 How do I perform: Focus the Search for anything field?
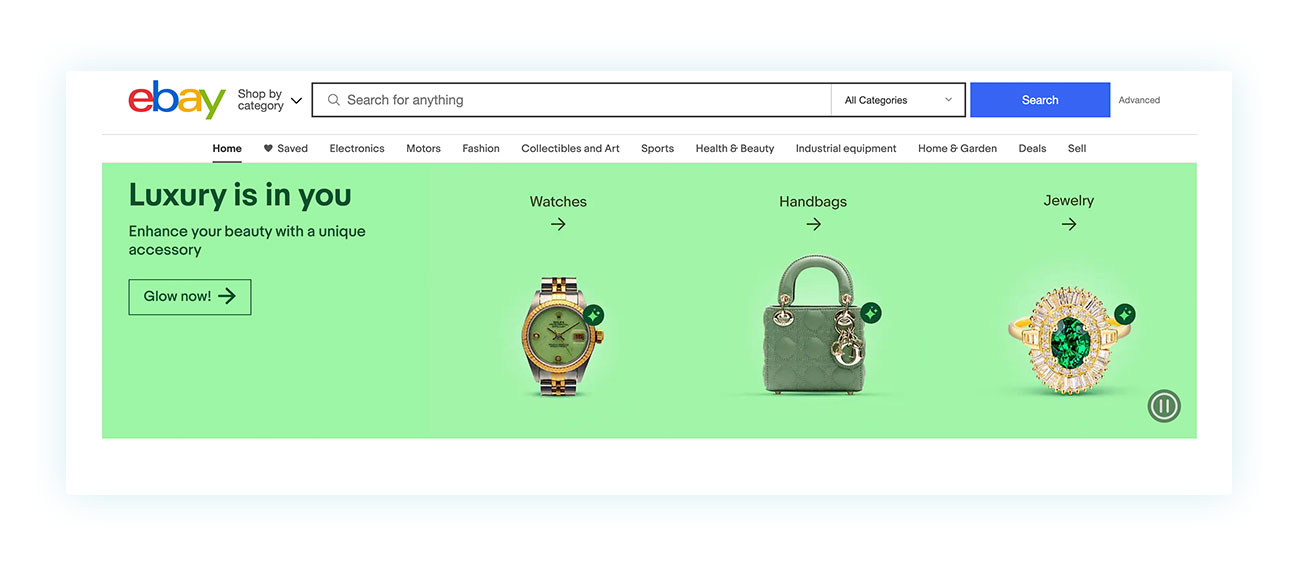click(571, 100)
